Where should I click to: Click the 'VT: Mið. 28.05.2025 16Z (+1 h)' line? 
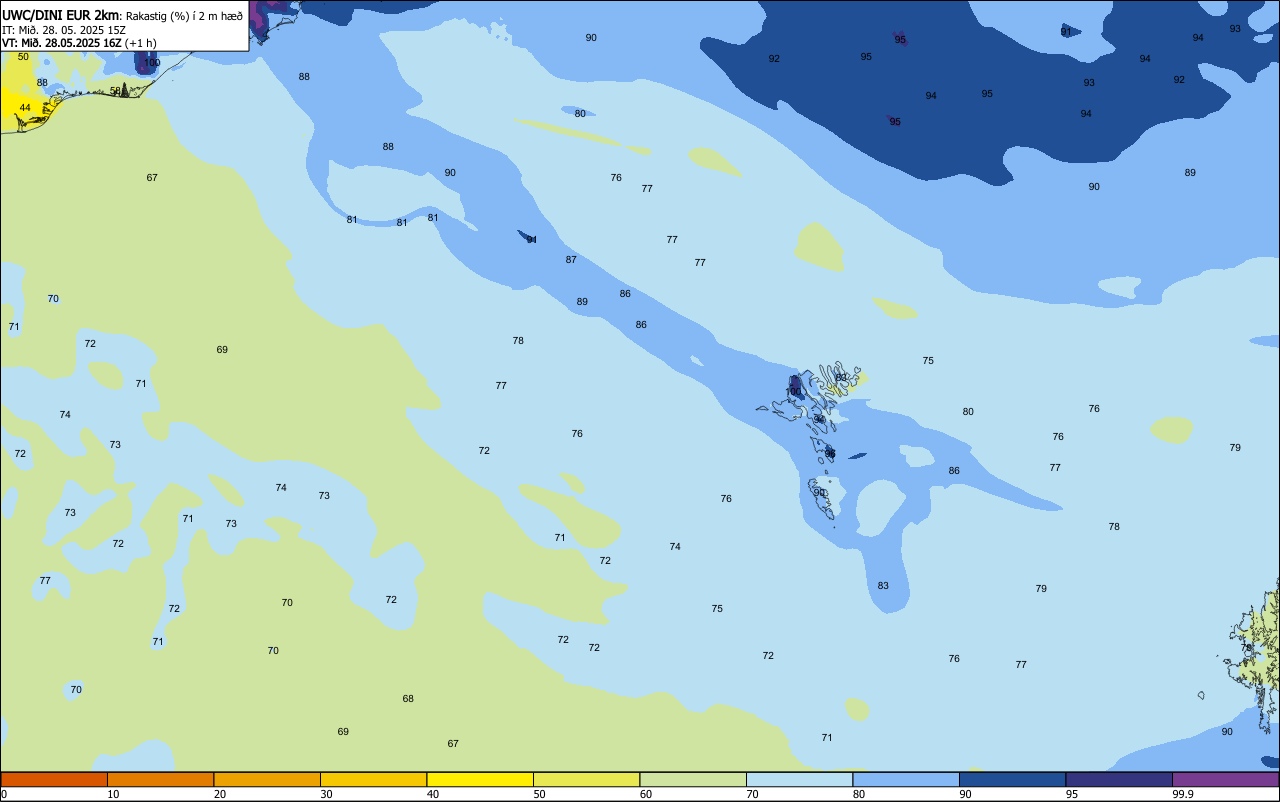tap(79, 43)
